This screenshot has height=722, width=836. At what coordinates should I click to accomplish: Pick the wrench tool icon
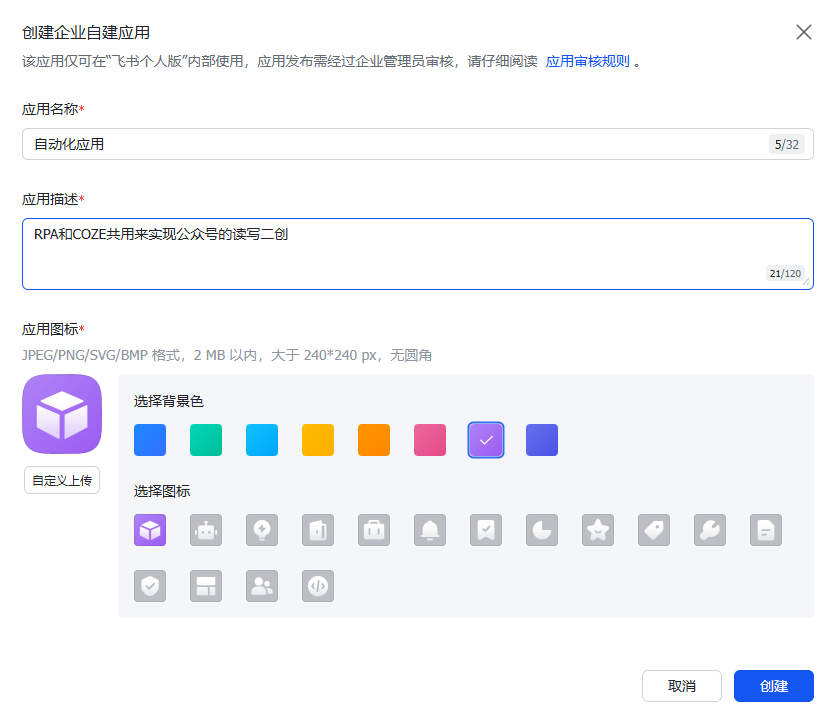(x=710, y=530)
